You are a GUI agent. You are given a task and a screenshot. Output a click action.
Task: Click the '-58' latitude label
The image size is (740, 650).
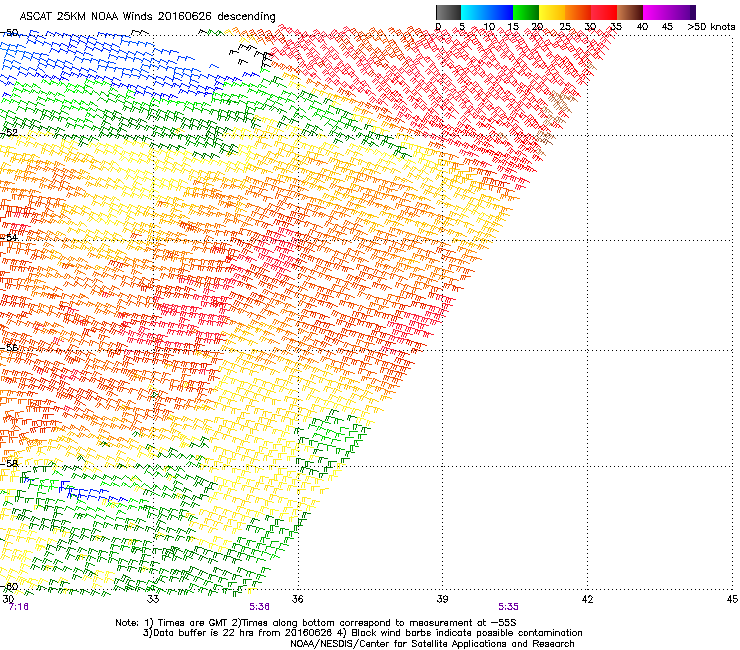point(9,463)
